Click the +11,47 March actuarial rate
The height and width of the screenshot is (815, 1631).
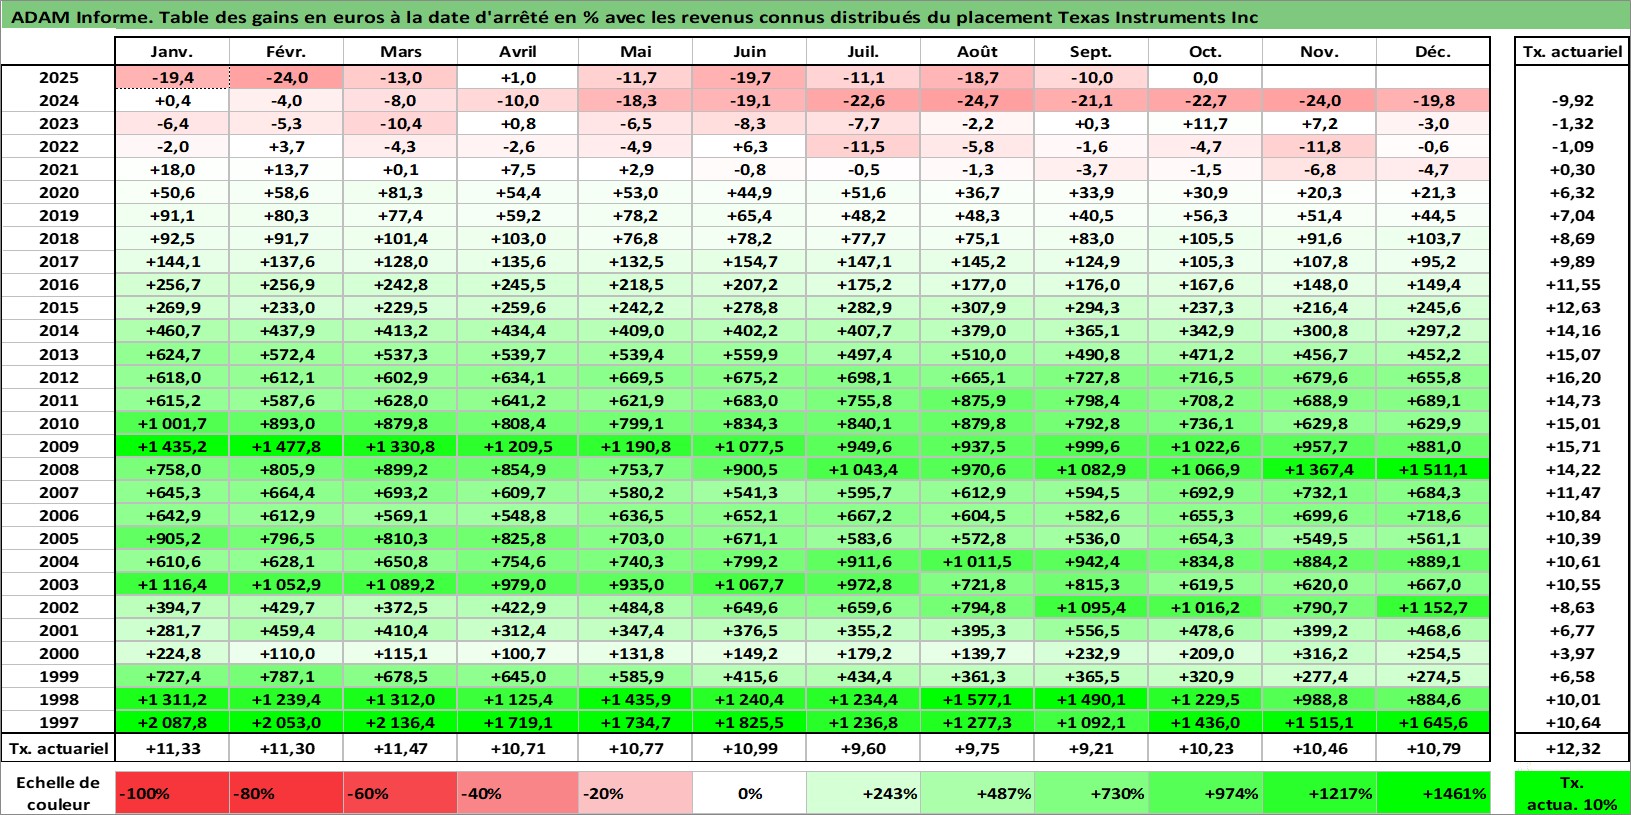tap(400, 748)
